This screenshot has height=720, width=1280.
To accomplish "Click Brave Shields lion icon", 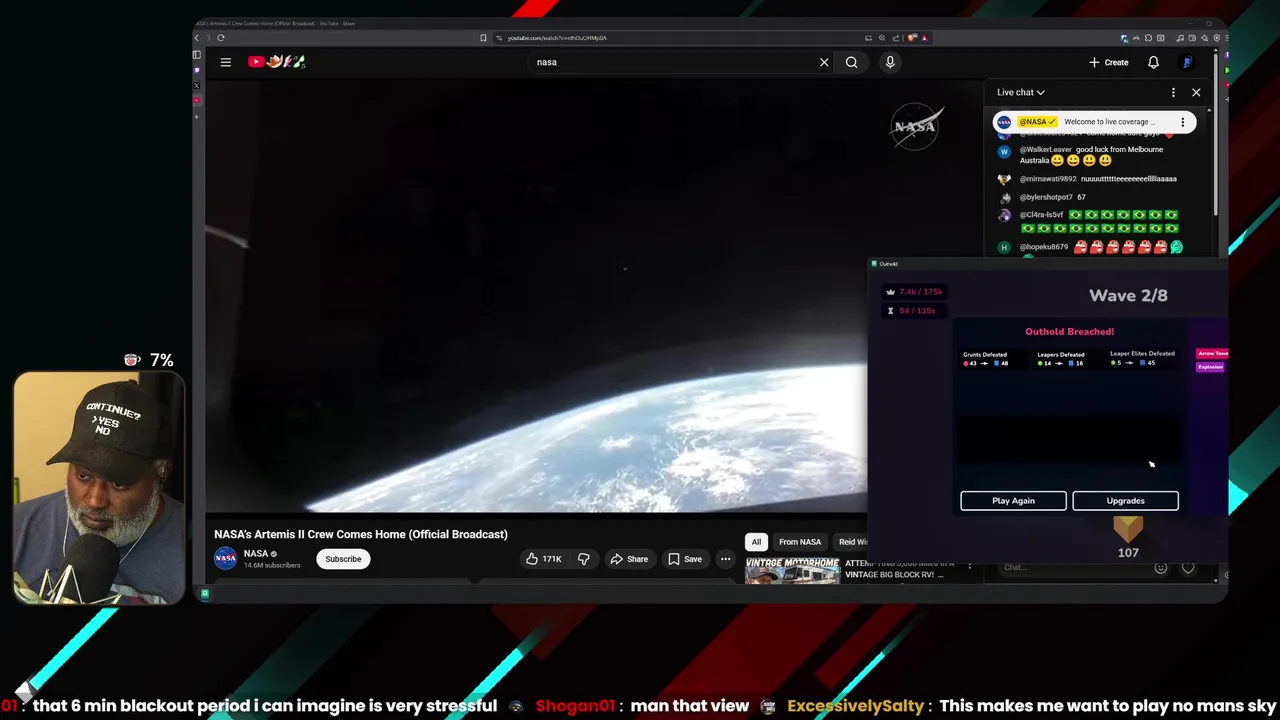I will tap(911, 38).
